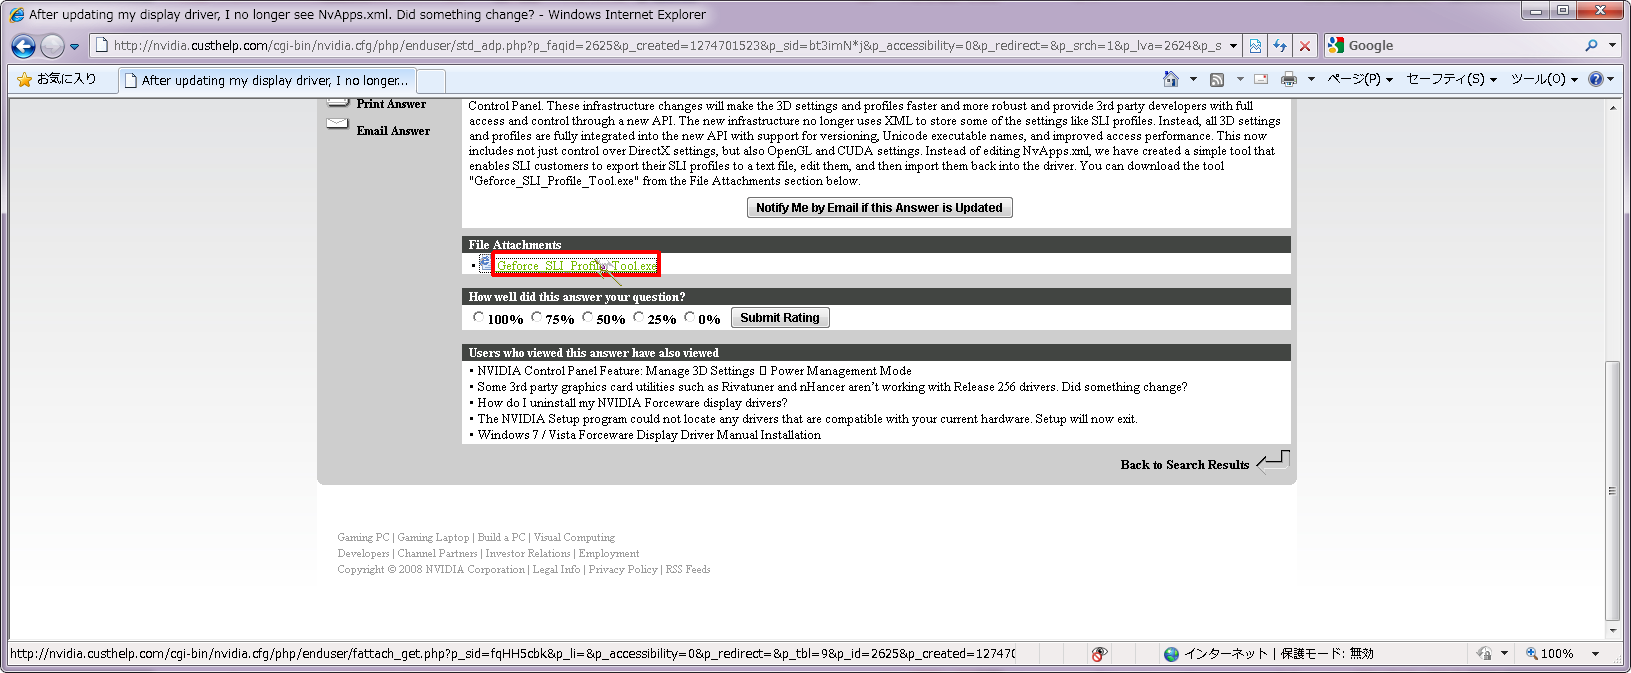Screen dimensions: 1631x673
Task: Print the page with the printer icon
Action: coord(1289,79)
